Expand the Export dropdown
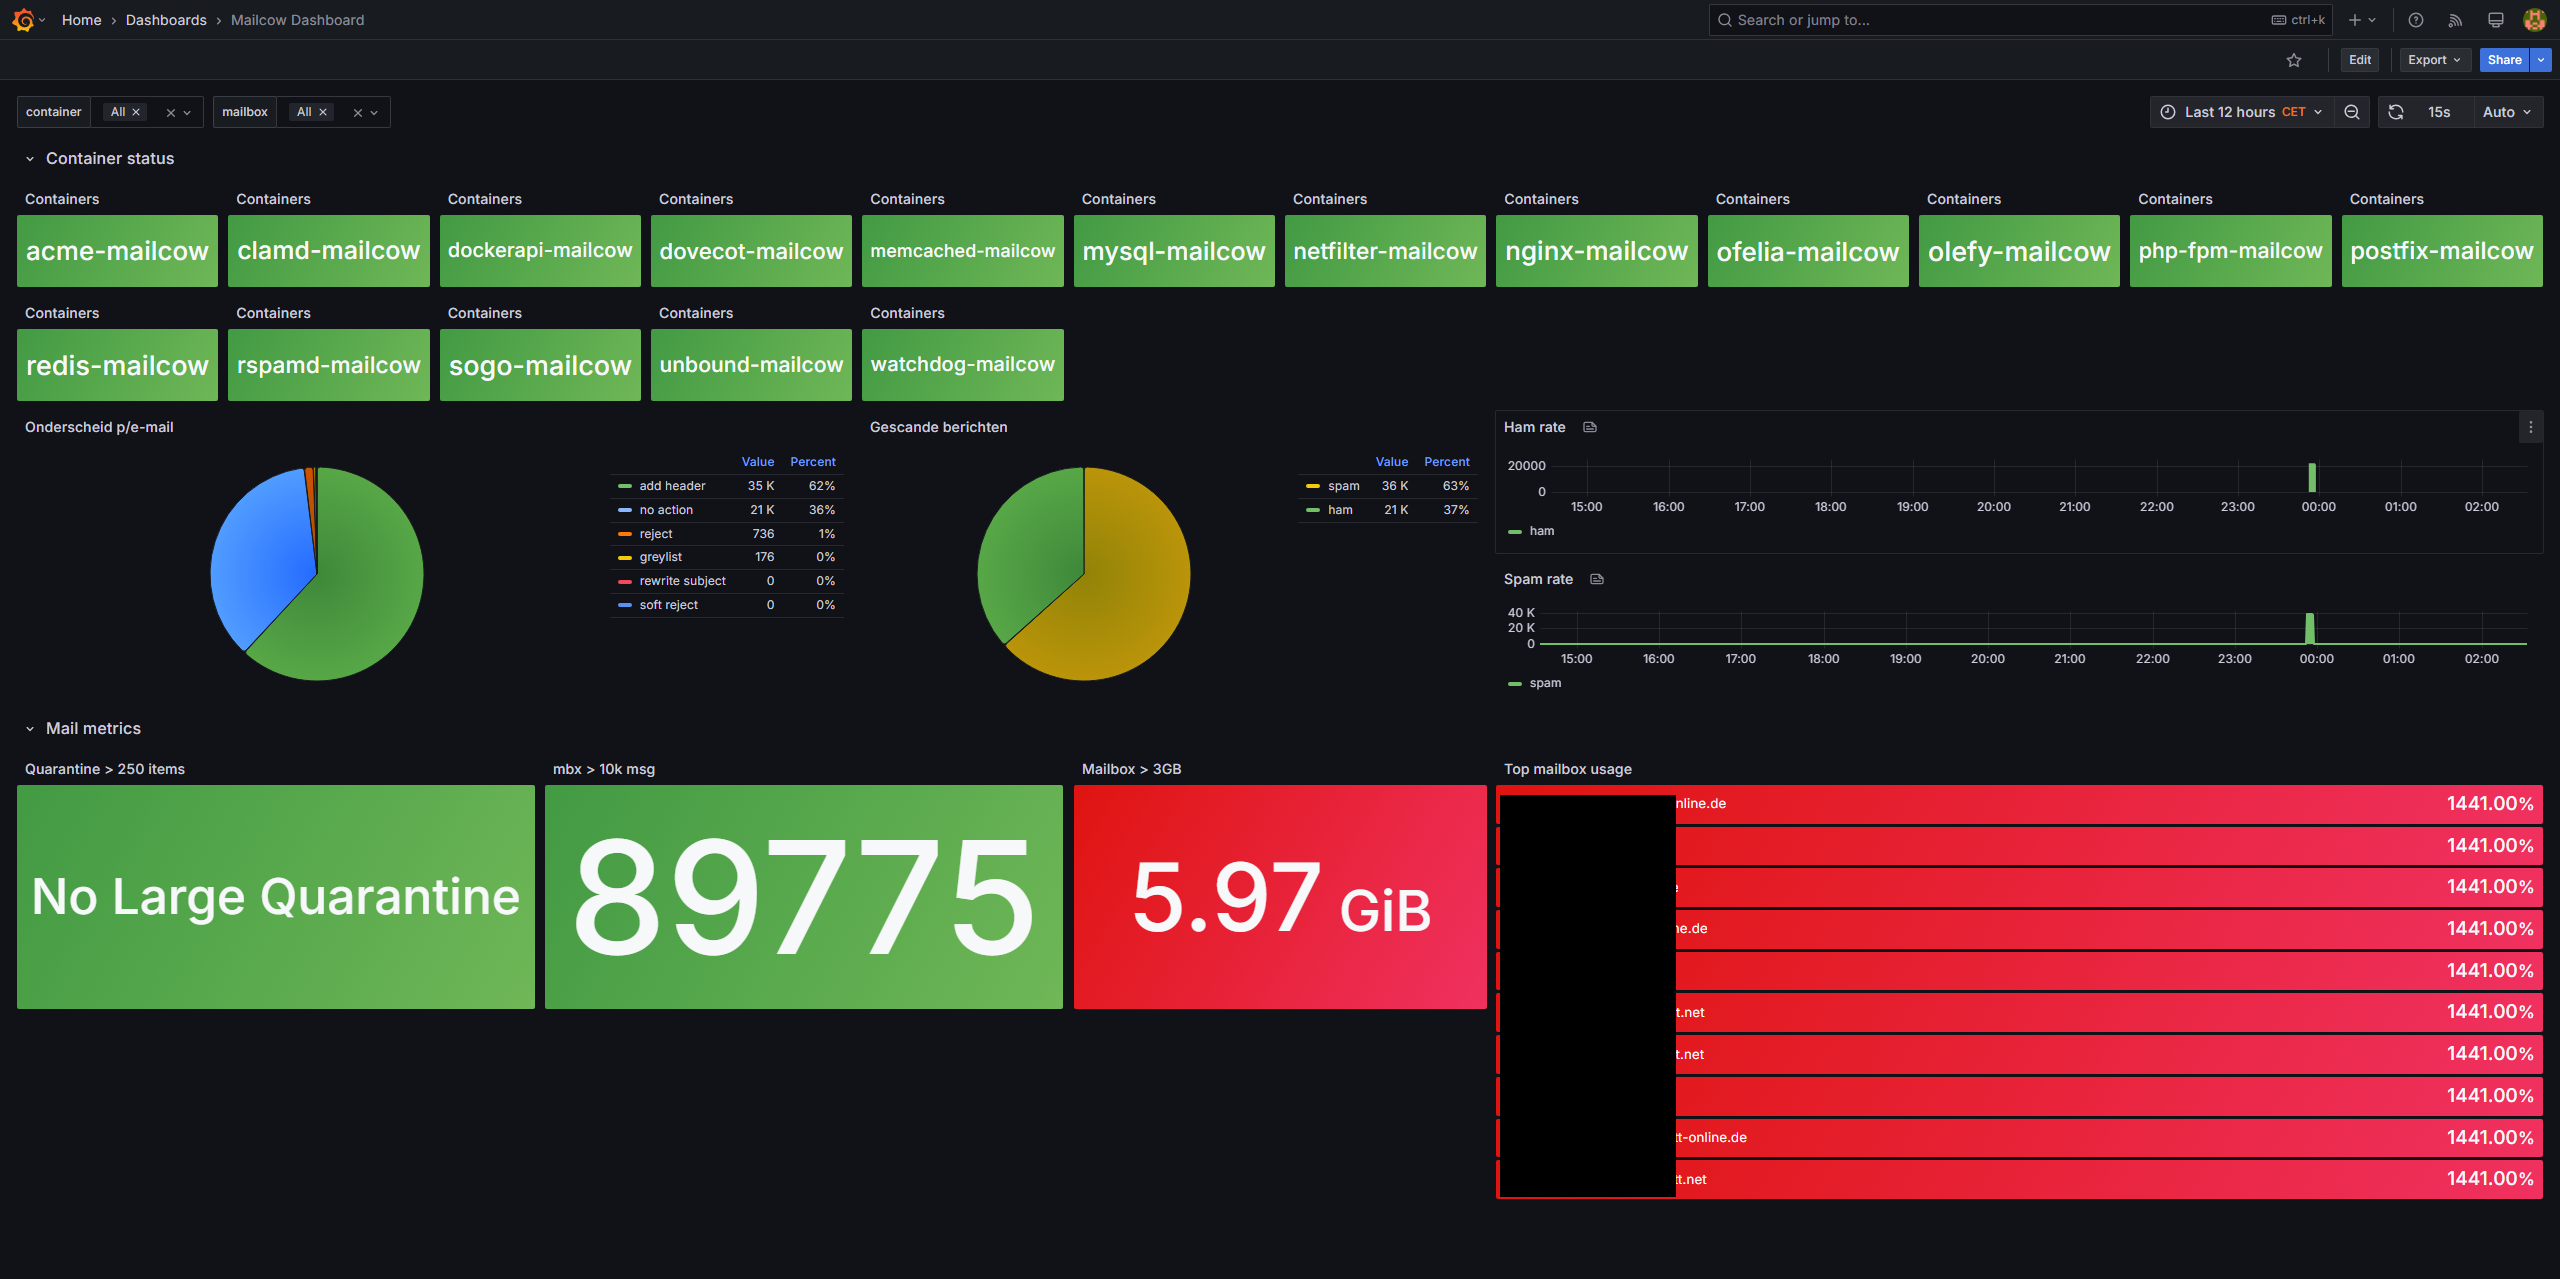 coord(2434,60)
